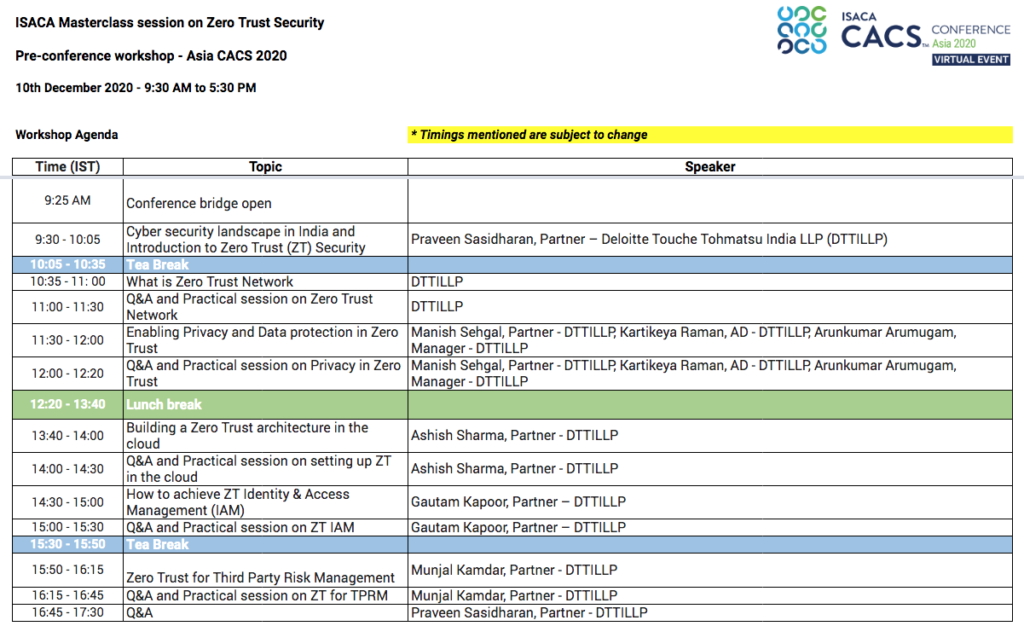The image size is (1024, 626).
Task: Click the 'VIRTUAL EVENT' badge in the logo
Action: click(x=971, y=59)
